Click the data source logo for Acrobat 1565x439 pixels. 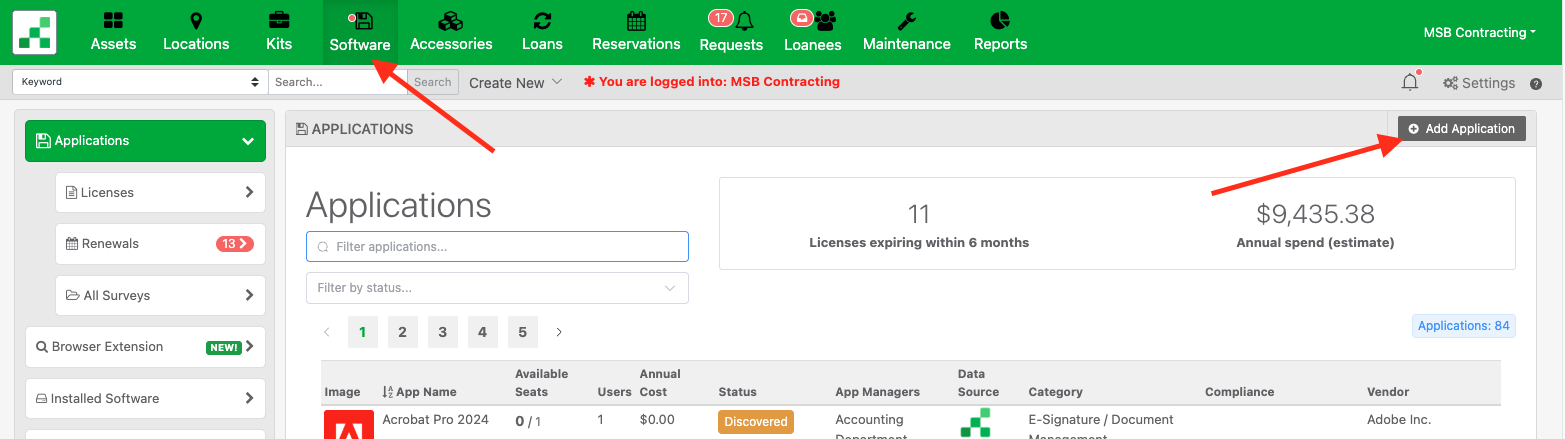[976, 423]
